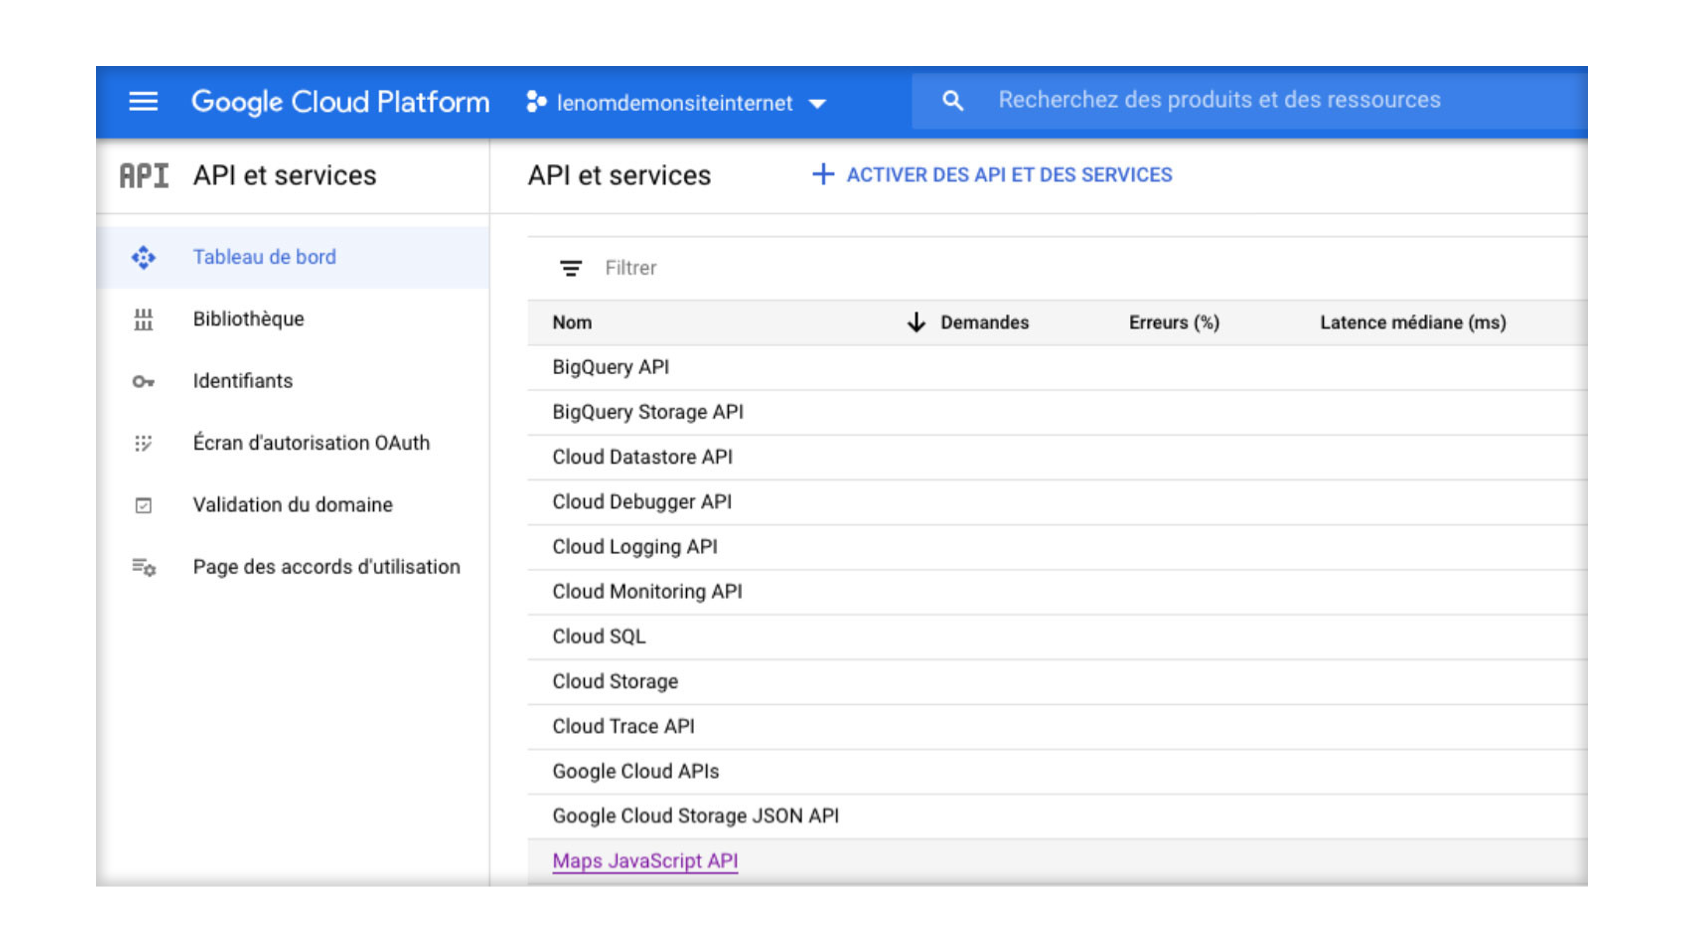Open the hamburger navigation menu
This screenshot has height=952, width=1682.
coord(143,101)
